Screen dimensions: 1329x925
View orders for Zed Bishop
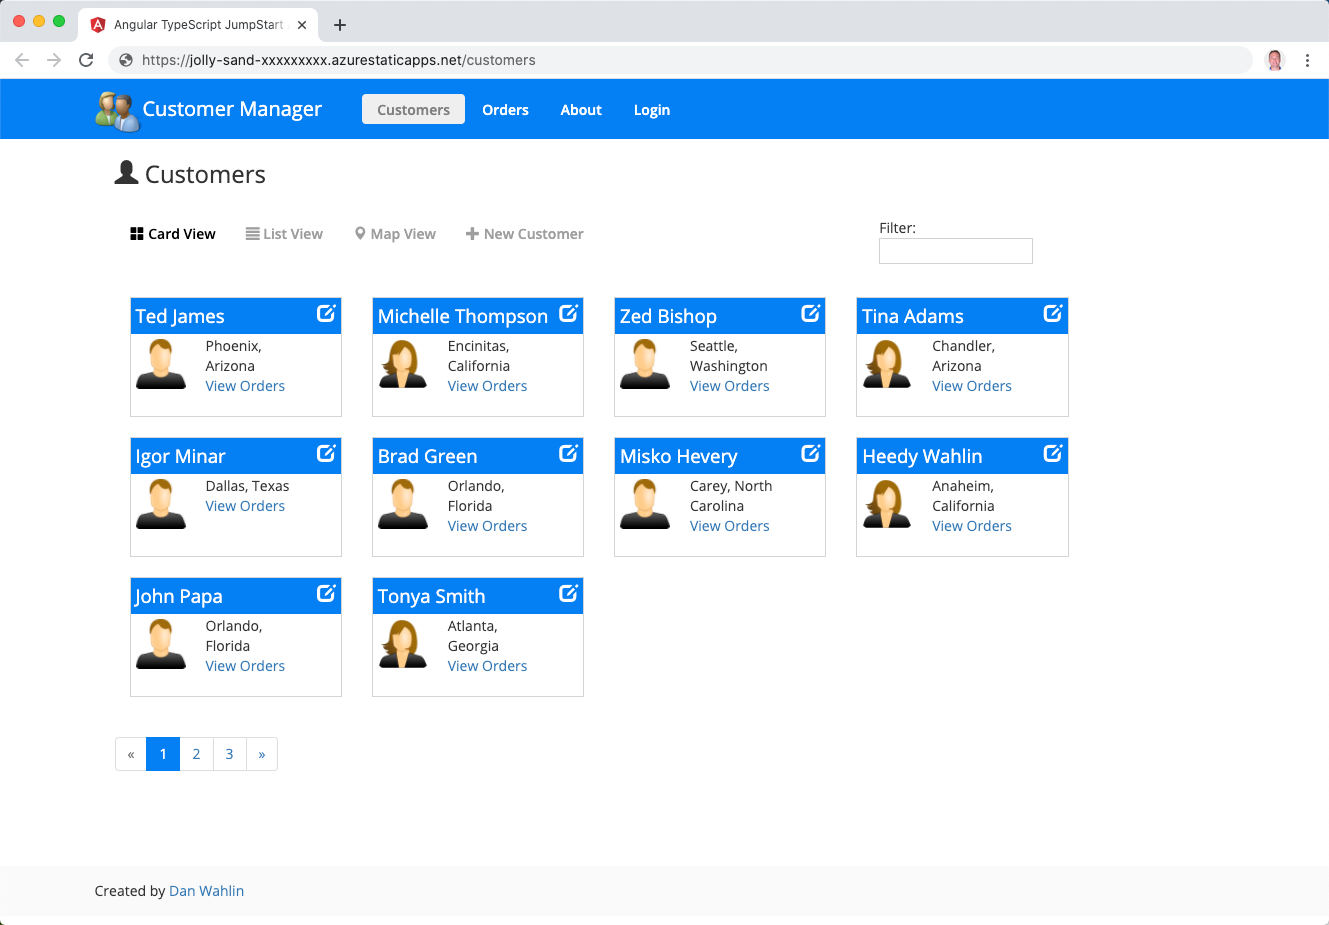coord(729,385)
